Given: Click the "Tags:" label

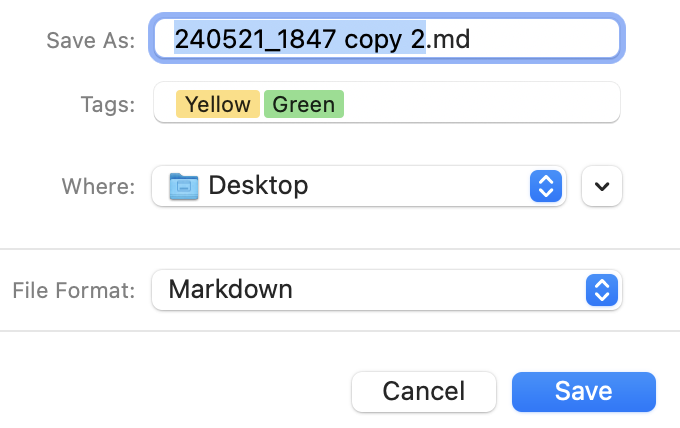Looking at the screenshot, I should click(108, 104).
